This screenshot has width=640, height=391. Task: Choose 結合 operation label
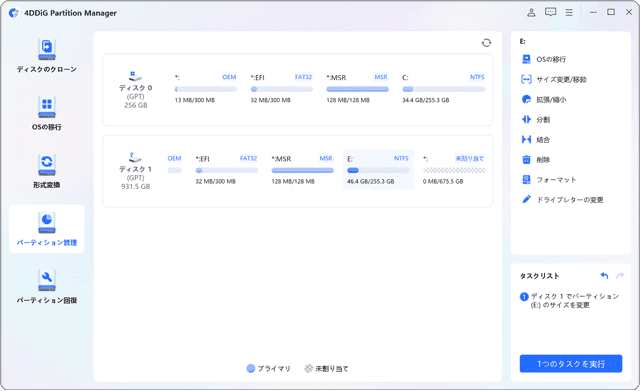pyautogui.click(x=543, y=140)
